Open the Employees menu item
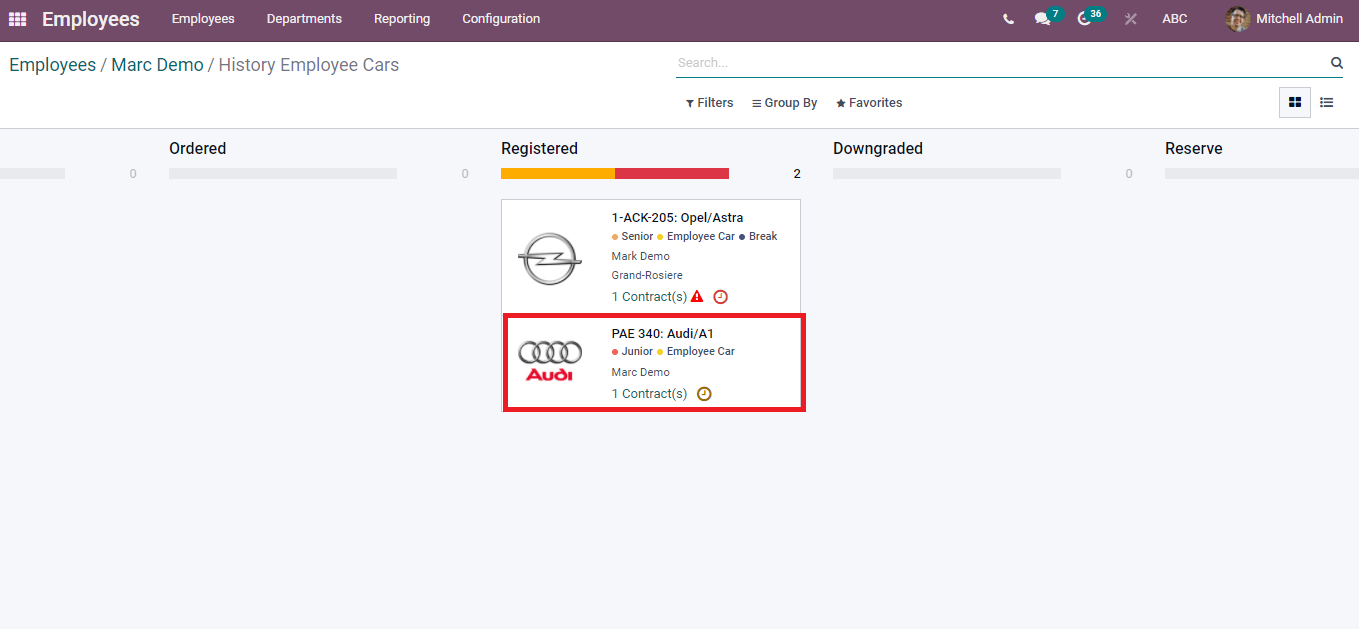This screenshot has height=629, width=1359. [x=203, y=19]
